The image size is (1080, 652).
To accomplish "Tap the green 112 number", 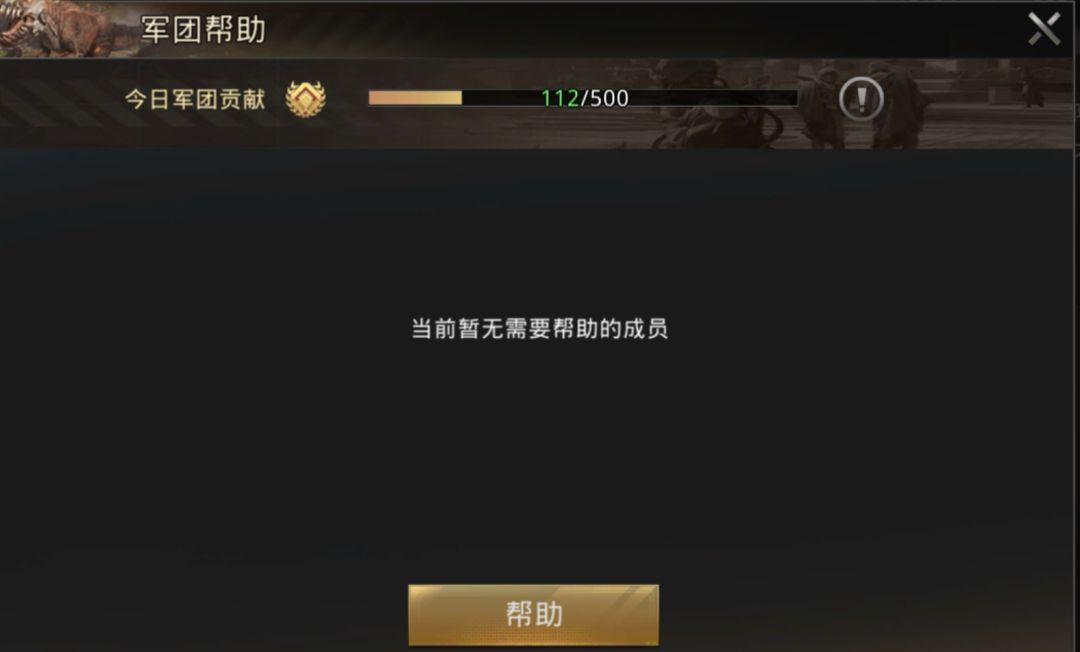I will tap(559, 98).
